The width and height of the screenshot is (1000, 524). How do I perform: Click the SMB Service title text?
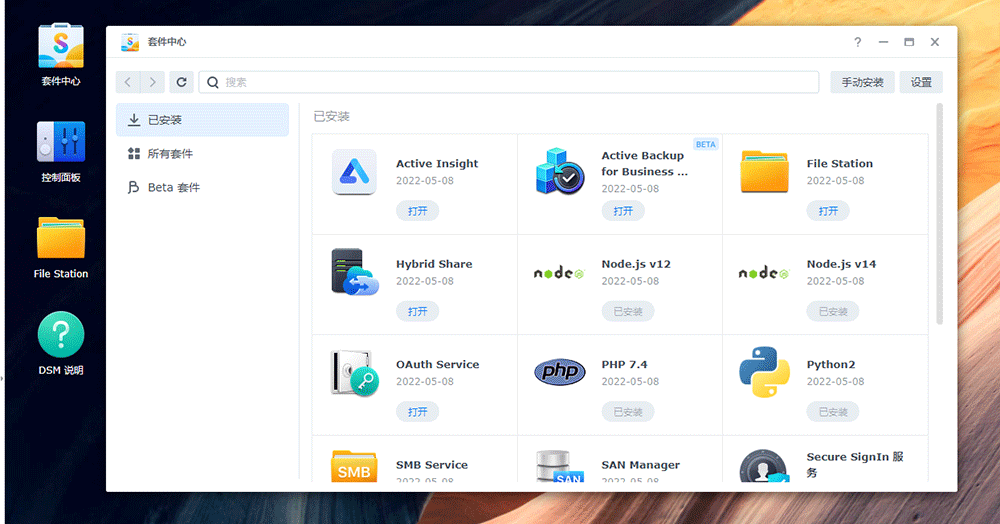(432, 465)
